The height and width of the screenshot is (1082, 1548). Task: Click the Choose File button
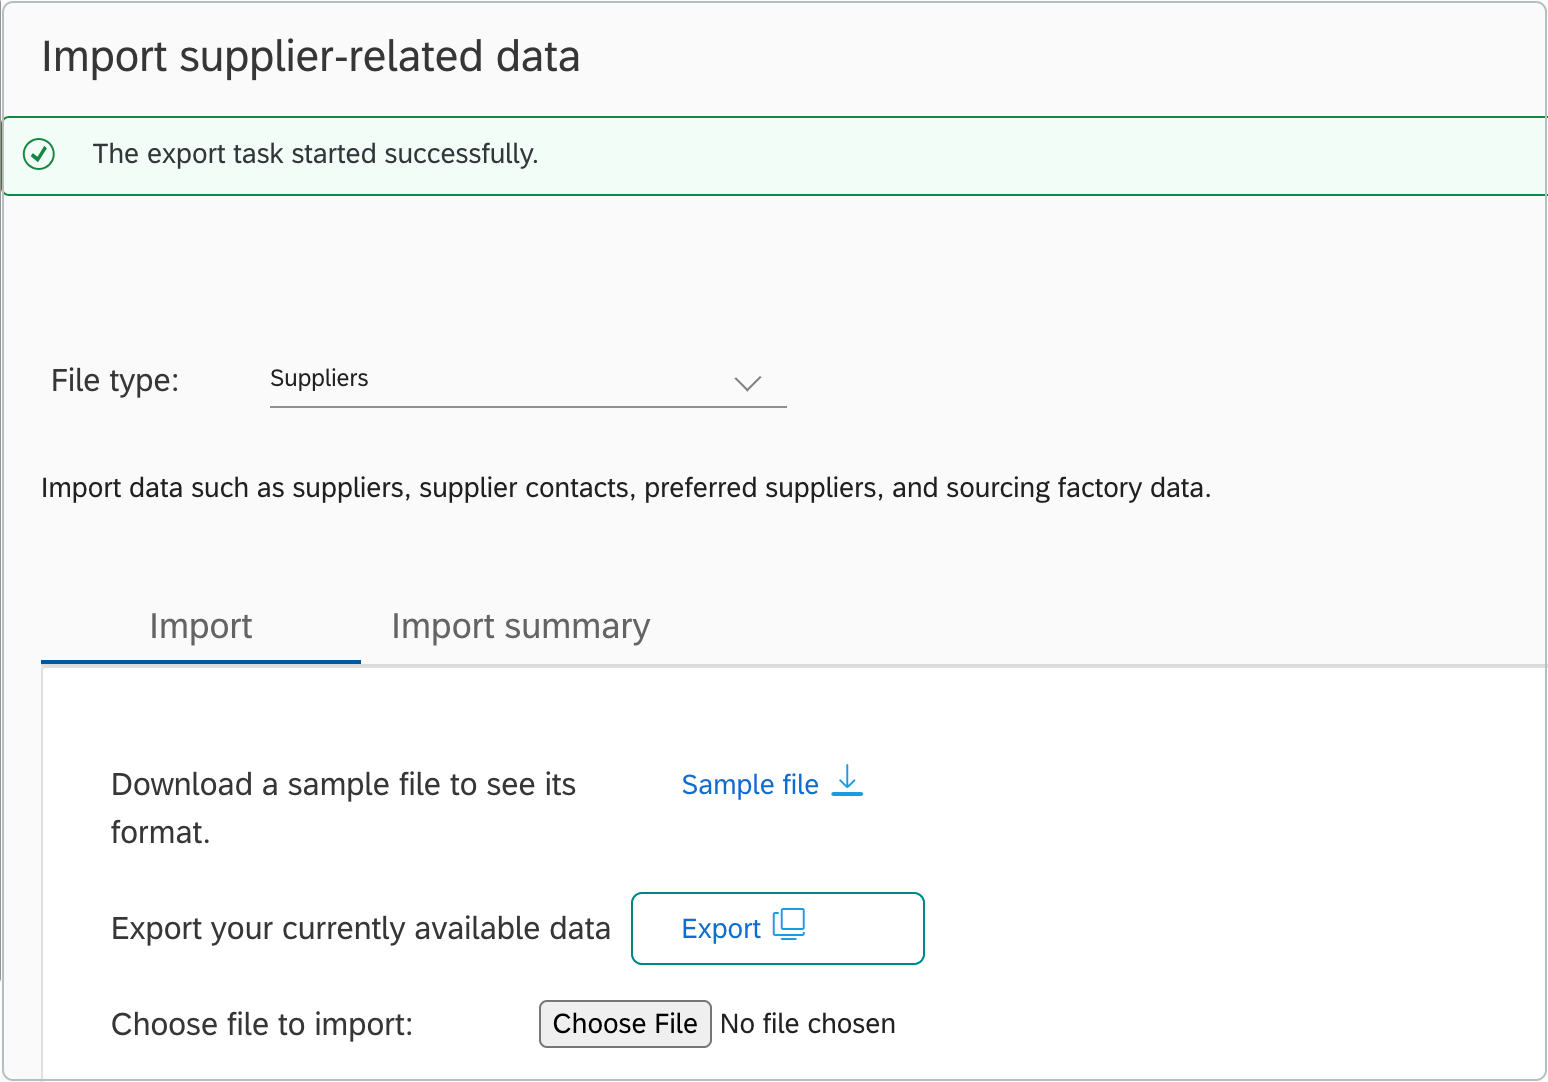tap(625, 1024)
